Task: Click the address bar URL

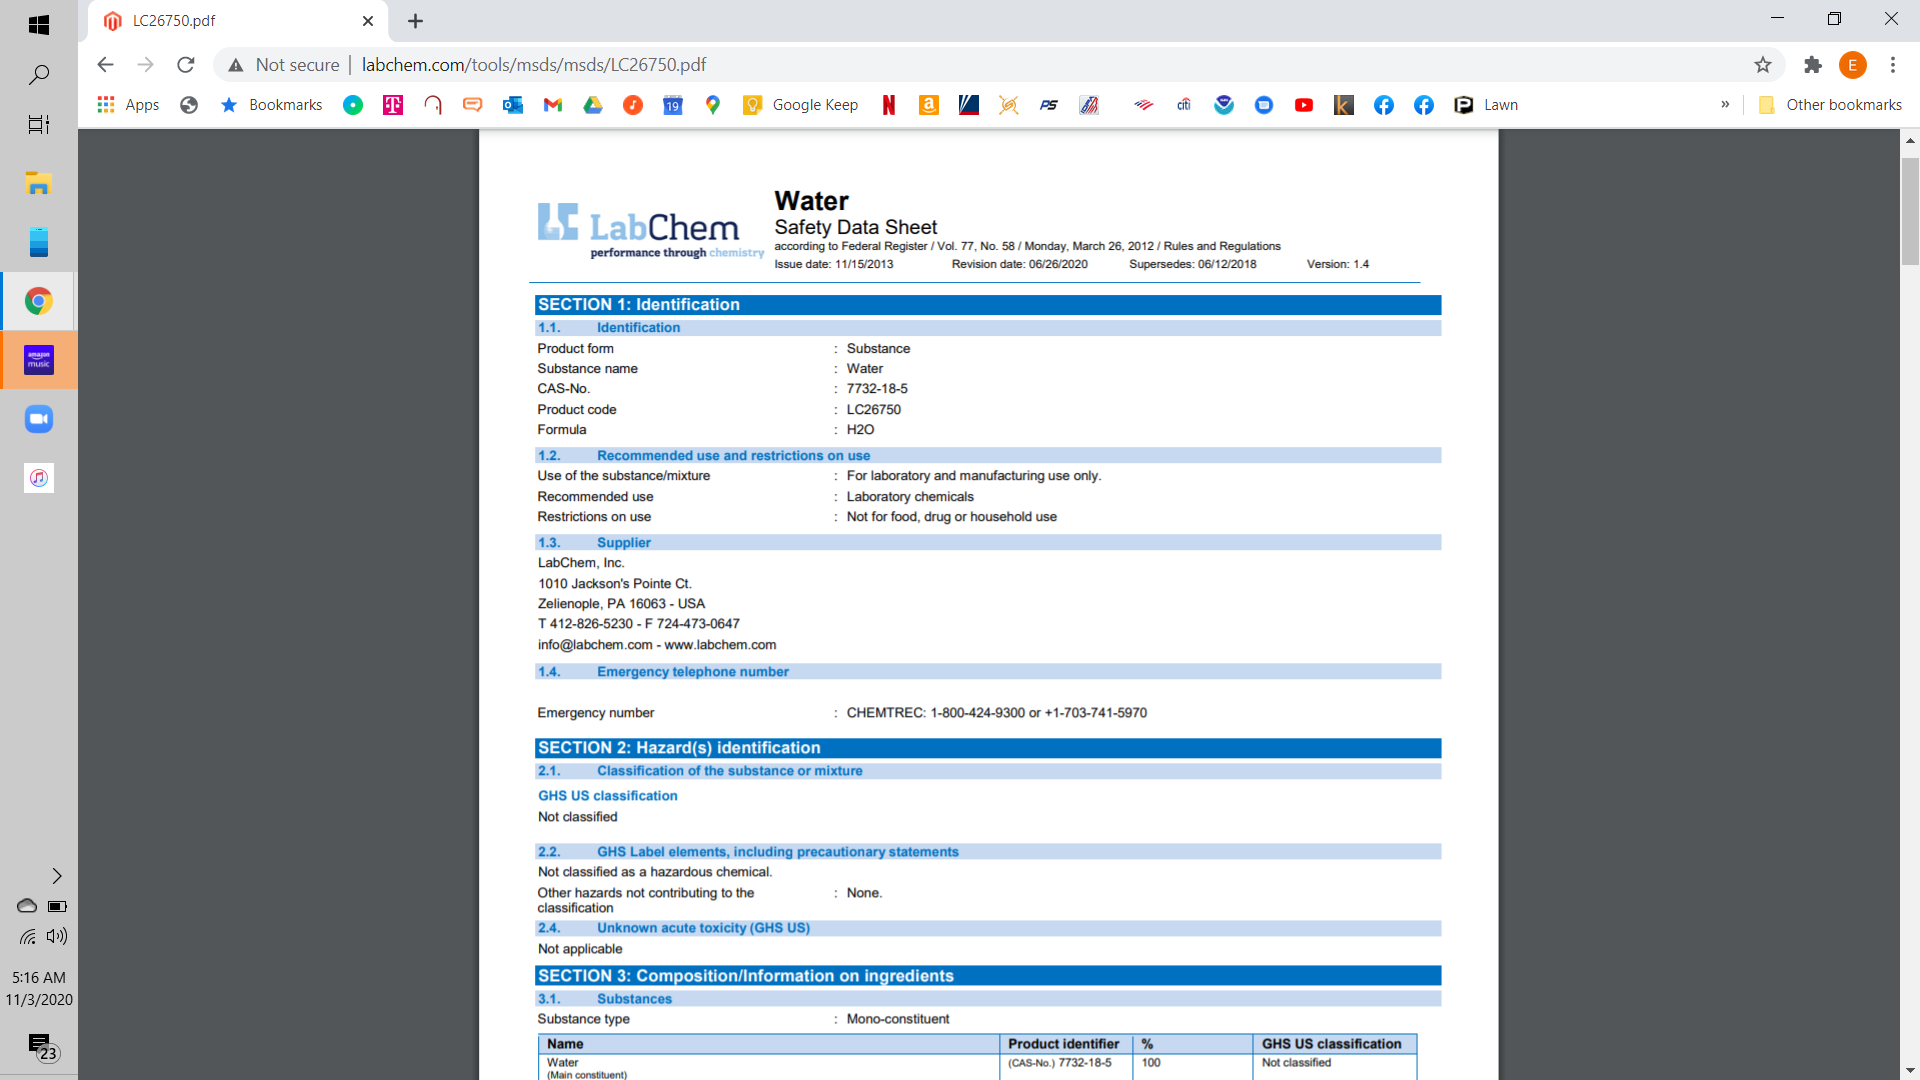Action: [x=534, y=65]
